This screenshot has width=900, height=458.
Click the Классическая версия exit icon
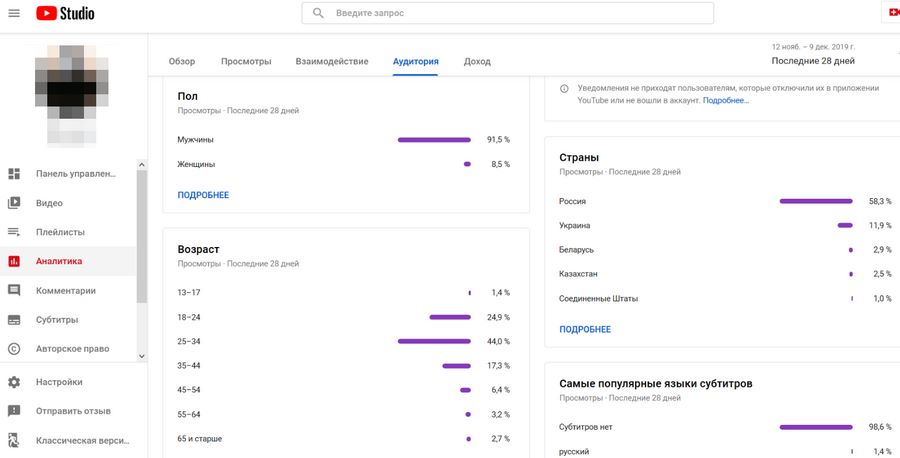14,441
